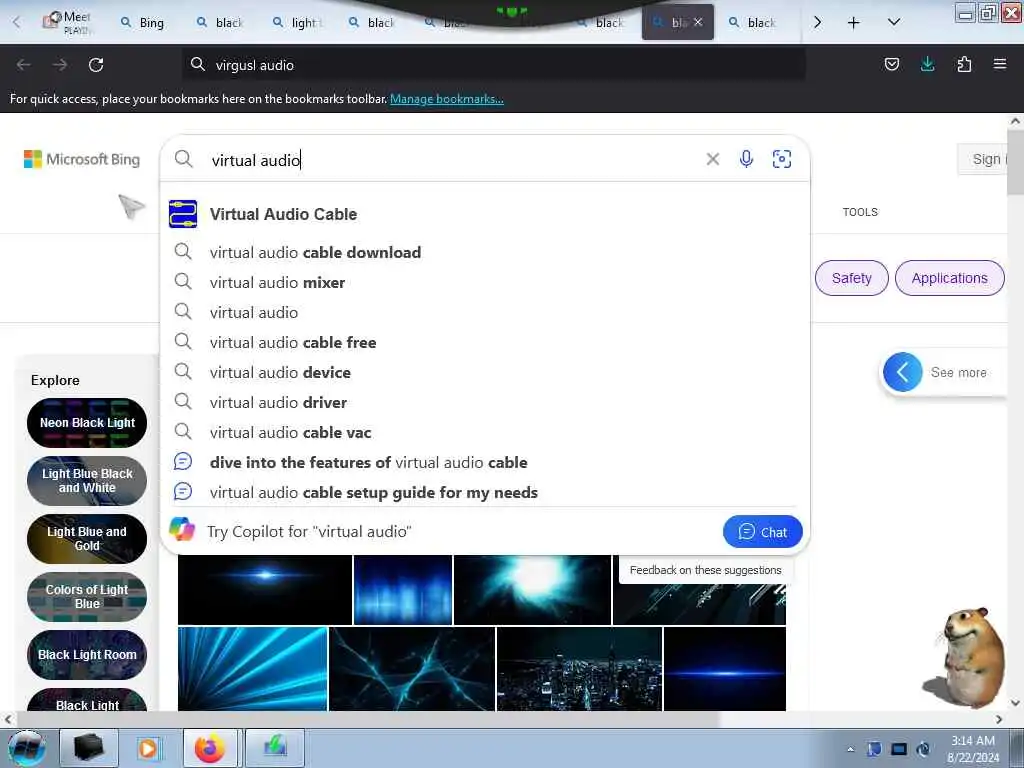Open Light Blue Black and White chip
The image size is (1024, 768).
pyautogui.click(x=87, y=481)
